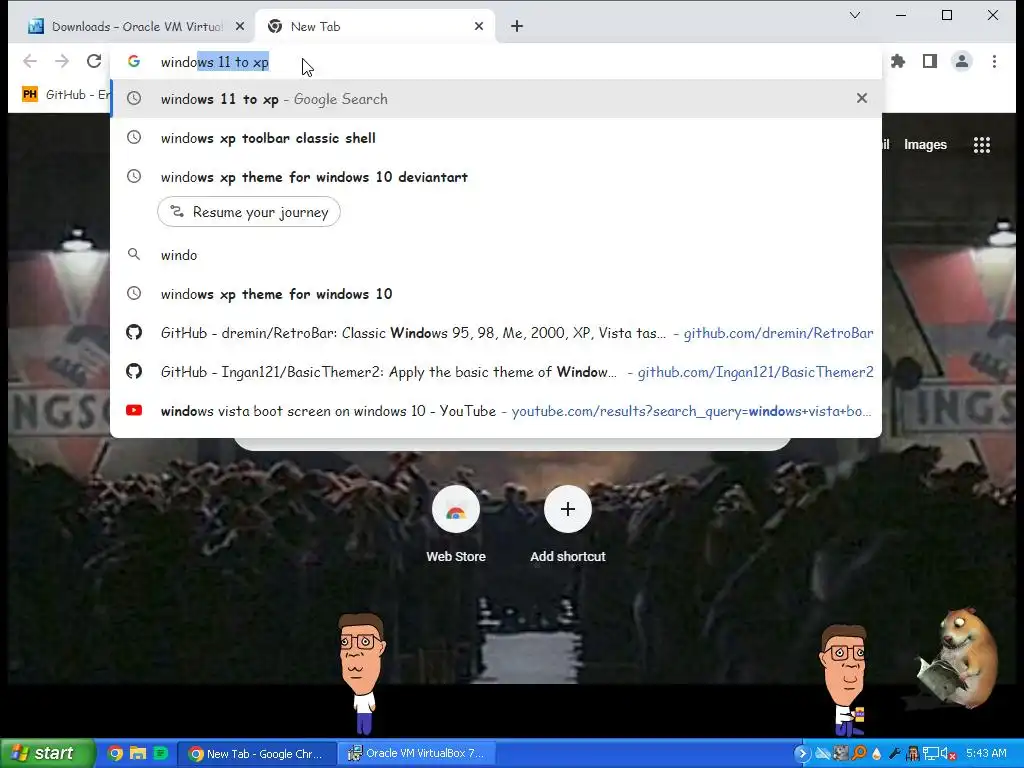This screenshot has height=768, width=1024.
Task: Launch Chrome from the quick launch bar
Action: [x=115, y=754]
